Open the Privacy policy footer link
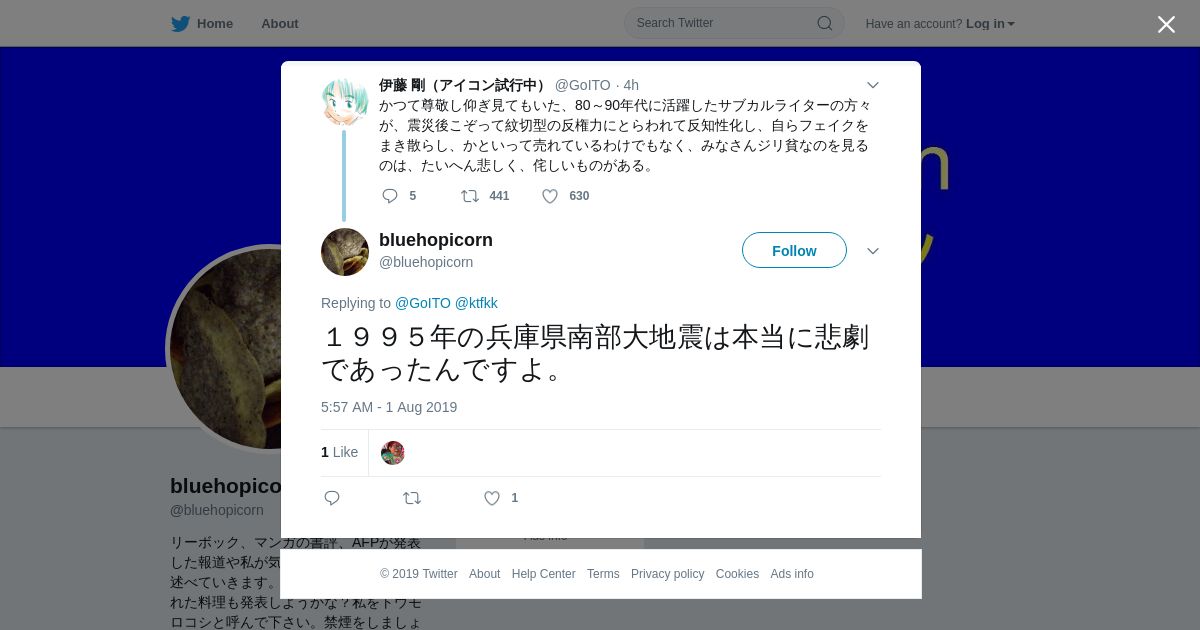The image size is (1200, 630). [667, 574]
